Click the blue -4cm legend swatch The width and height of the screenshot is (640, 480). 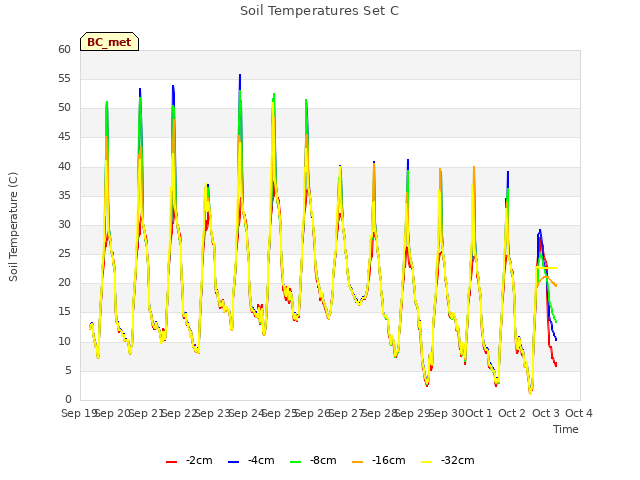coord(233,462)
